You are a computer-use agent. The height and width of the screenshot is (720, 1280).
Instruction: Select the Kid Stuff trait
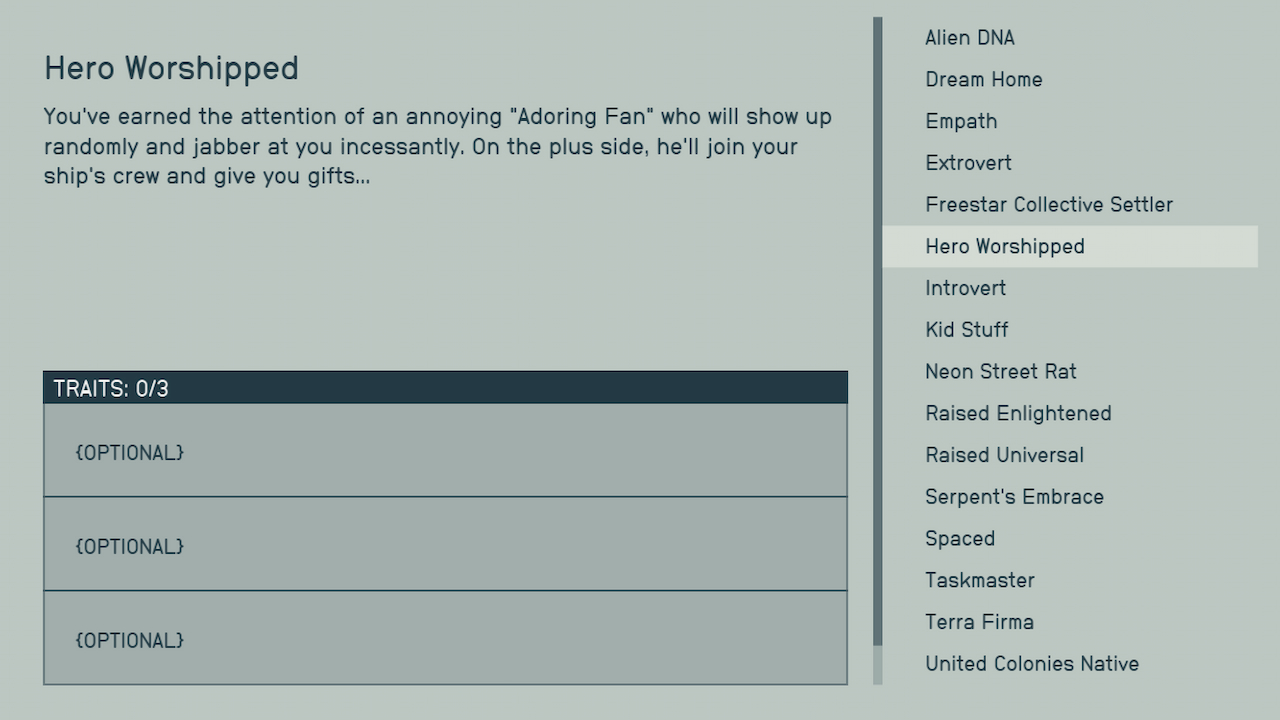966,330
